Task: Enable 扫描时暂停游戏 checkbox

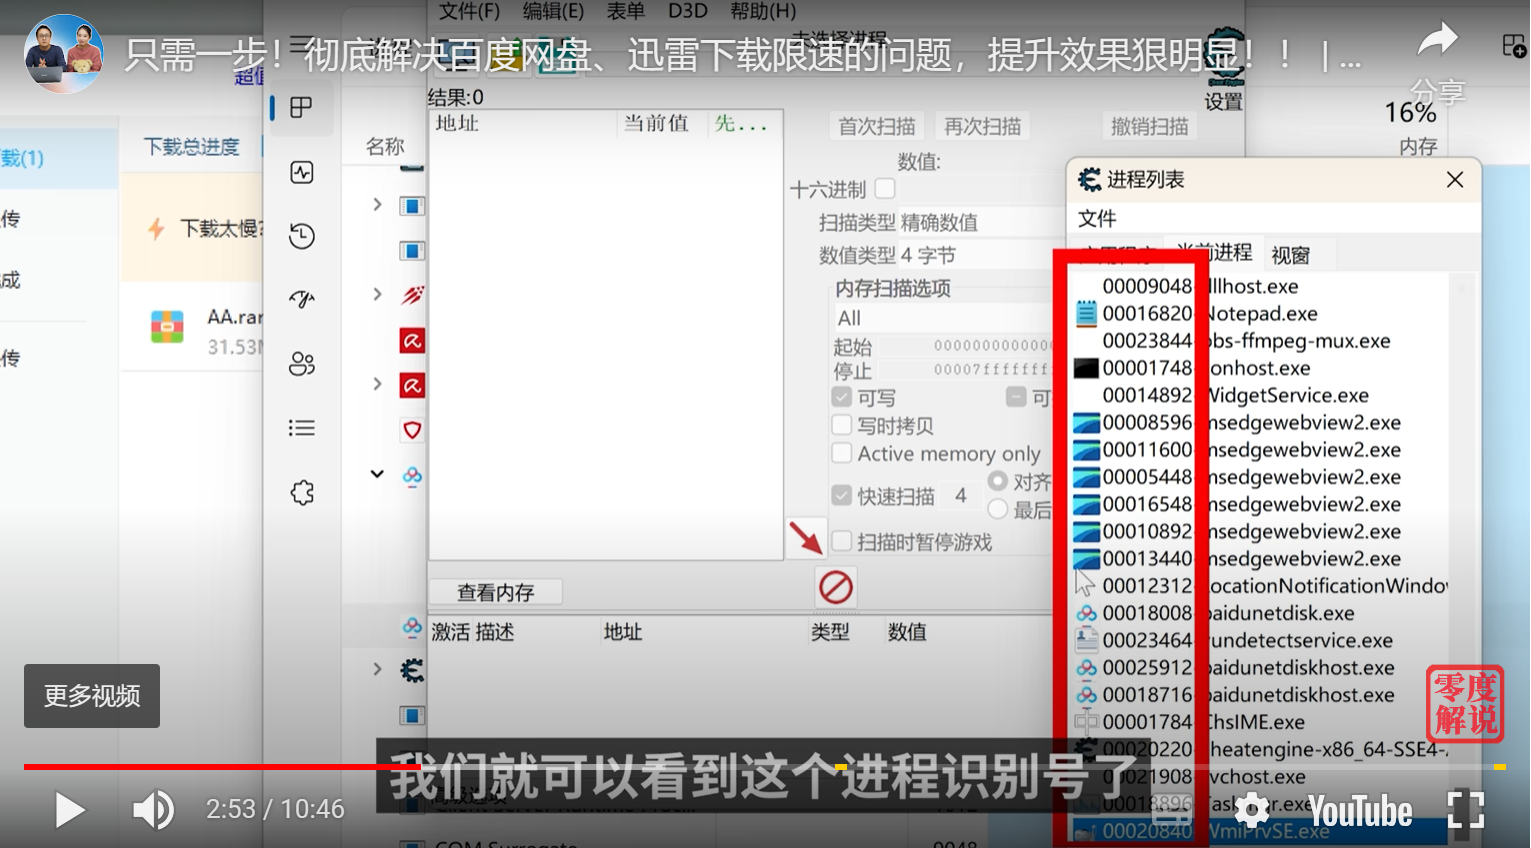Action: [x=842, y=541]
